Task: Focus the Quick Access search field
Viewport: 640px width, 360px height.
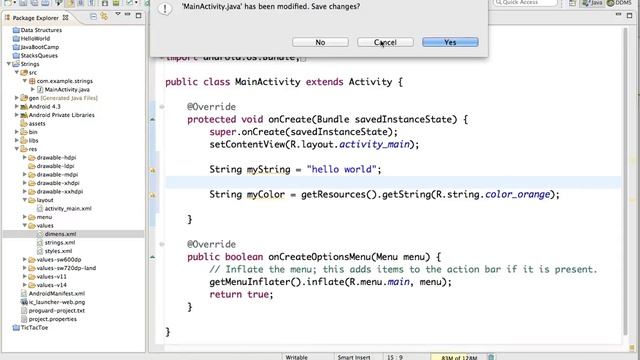Action: (x=525, y=2)
